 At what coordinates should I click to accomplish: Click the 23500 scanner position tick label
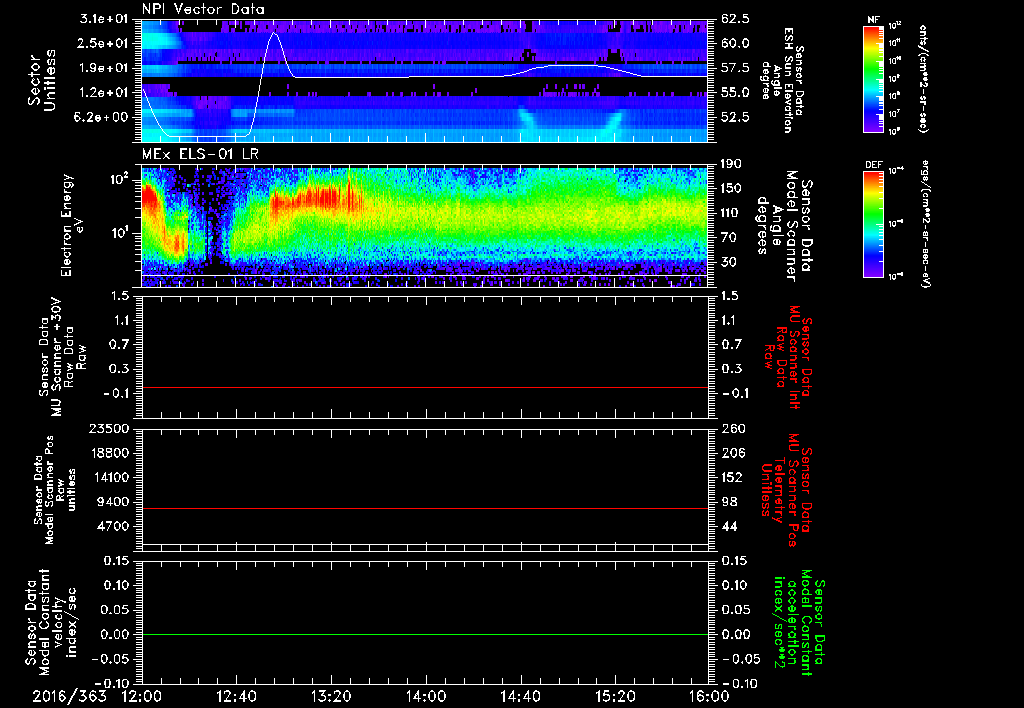[110, 429]
